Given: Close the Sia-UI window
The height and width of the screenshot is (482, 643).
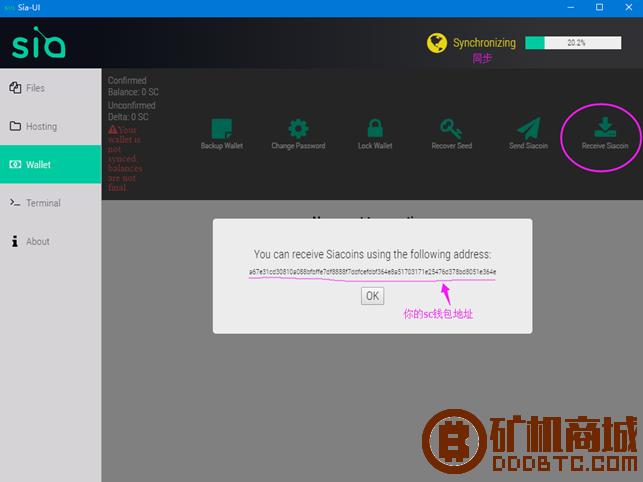Looking at the screenshot, I should 629,7.
